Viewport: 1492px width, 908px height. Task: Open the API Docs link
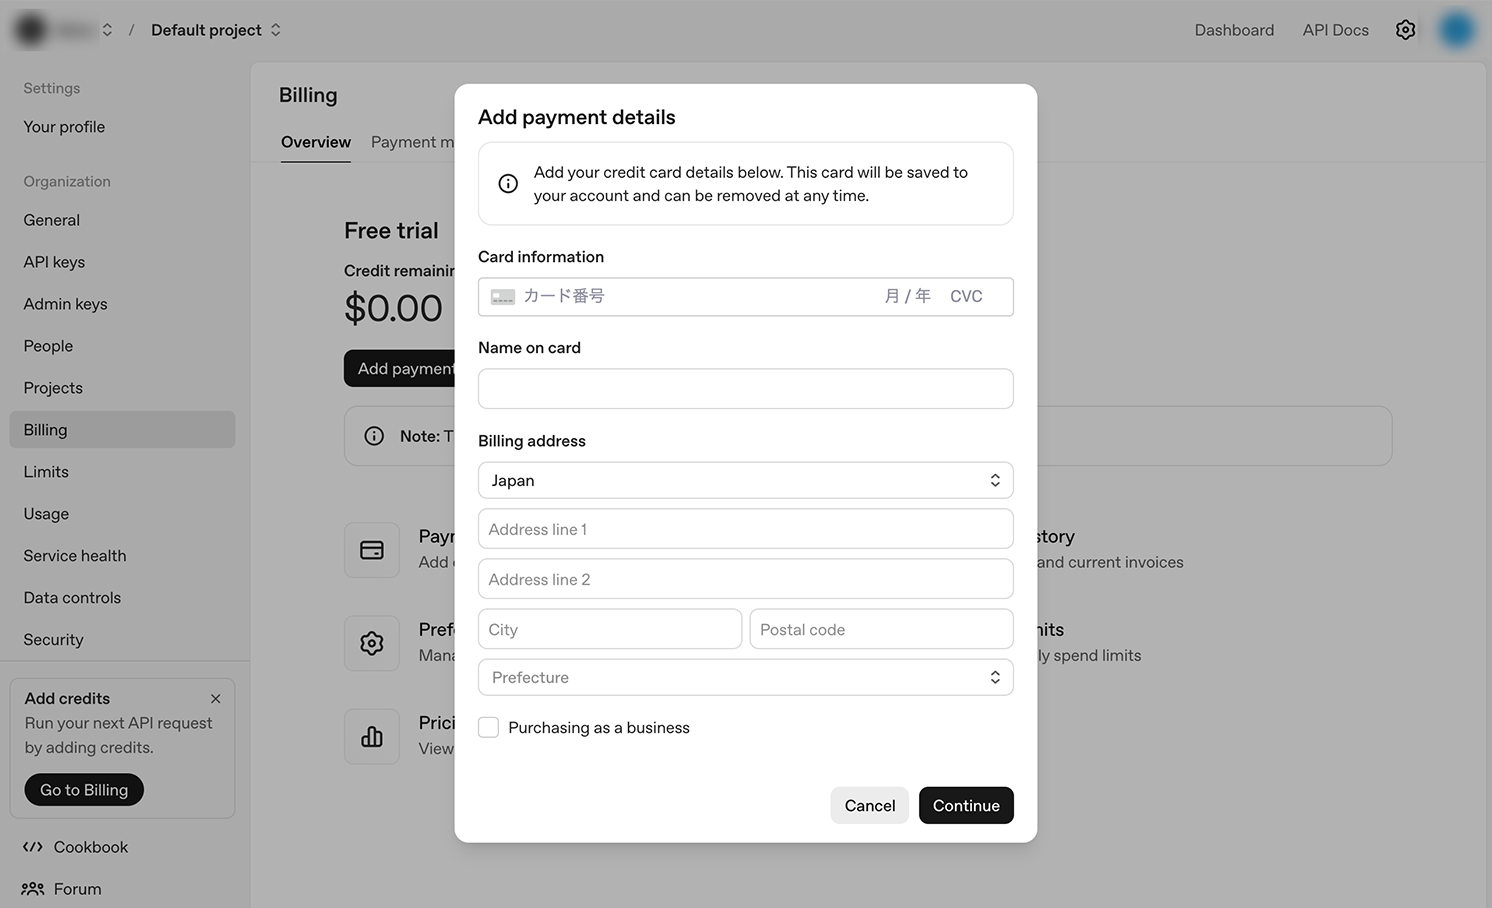[1335, 30]
